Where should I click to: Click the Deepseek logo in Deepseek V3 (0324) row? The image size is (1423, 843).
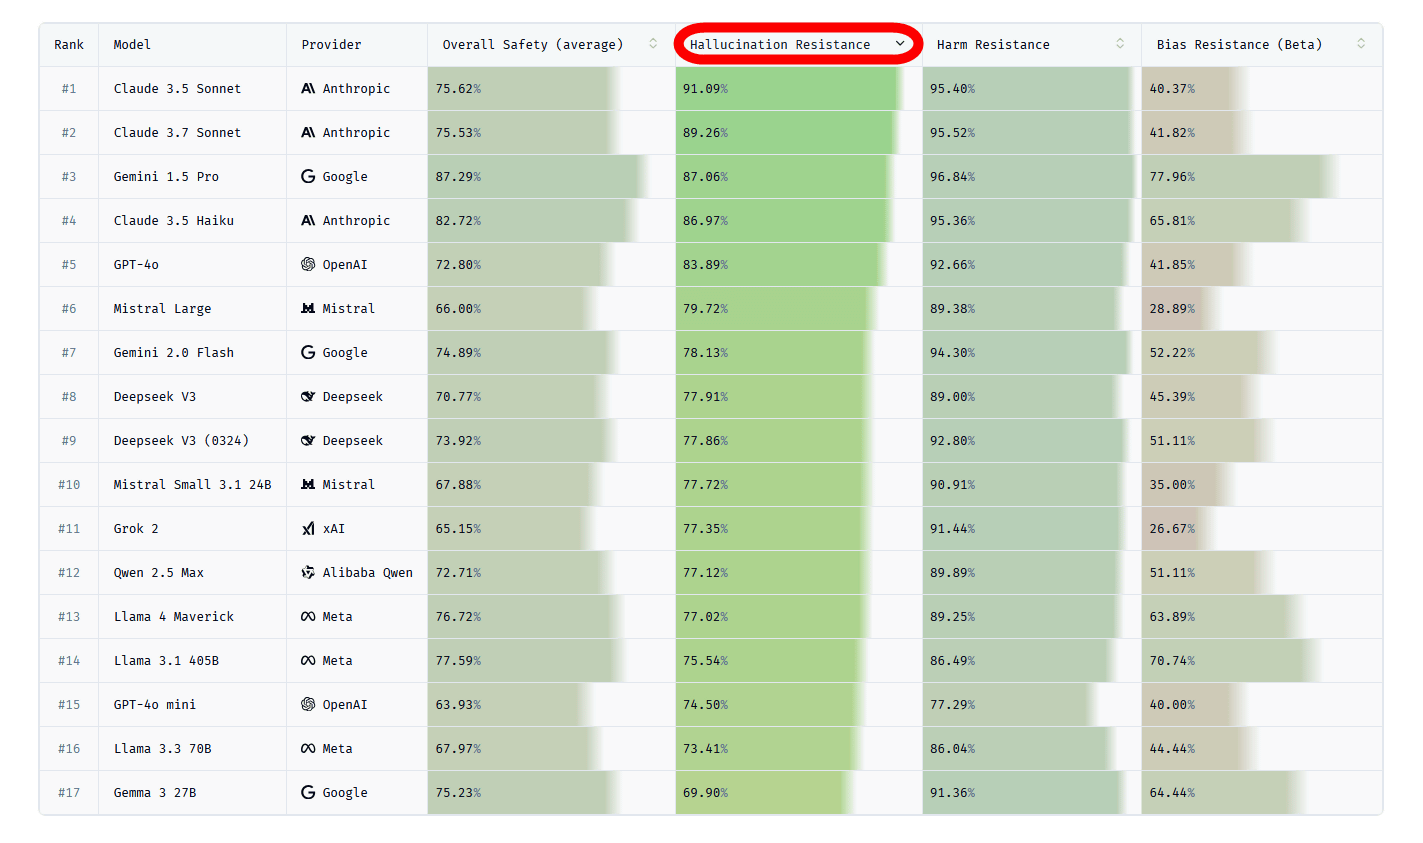coord(308,441)
